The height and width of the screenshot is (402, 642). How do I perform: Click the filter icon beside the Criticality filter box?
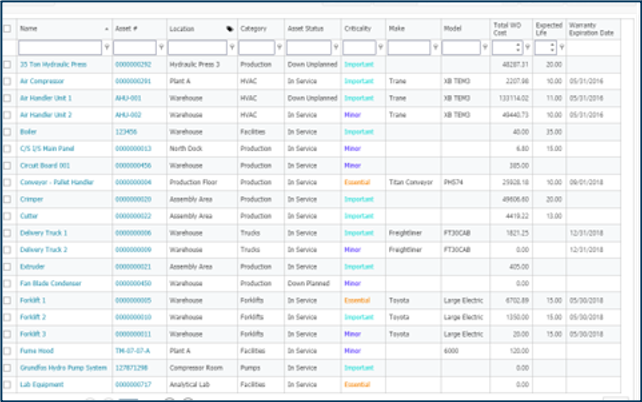(x=380, y=47)
